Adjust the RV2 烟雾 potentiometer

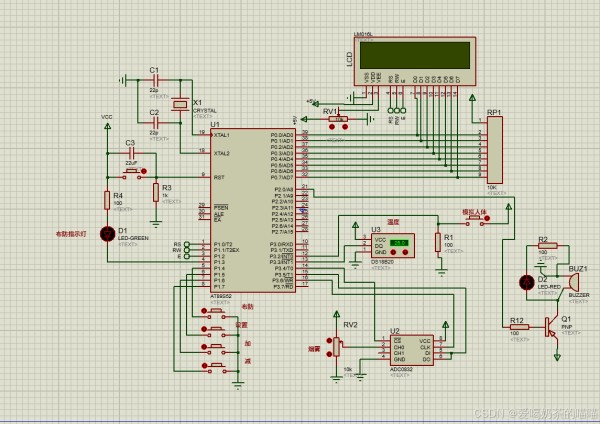337,345
